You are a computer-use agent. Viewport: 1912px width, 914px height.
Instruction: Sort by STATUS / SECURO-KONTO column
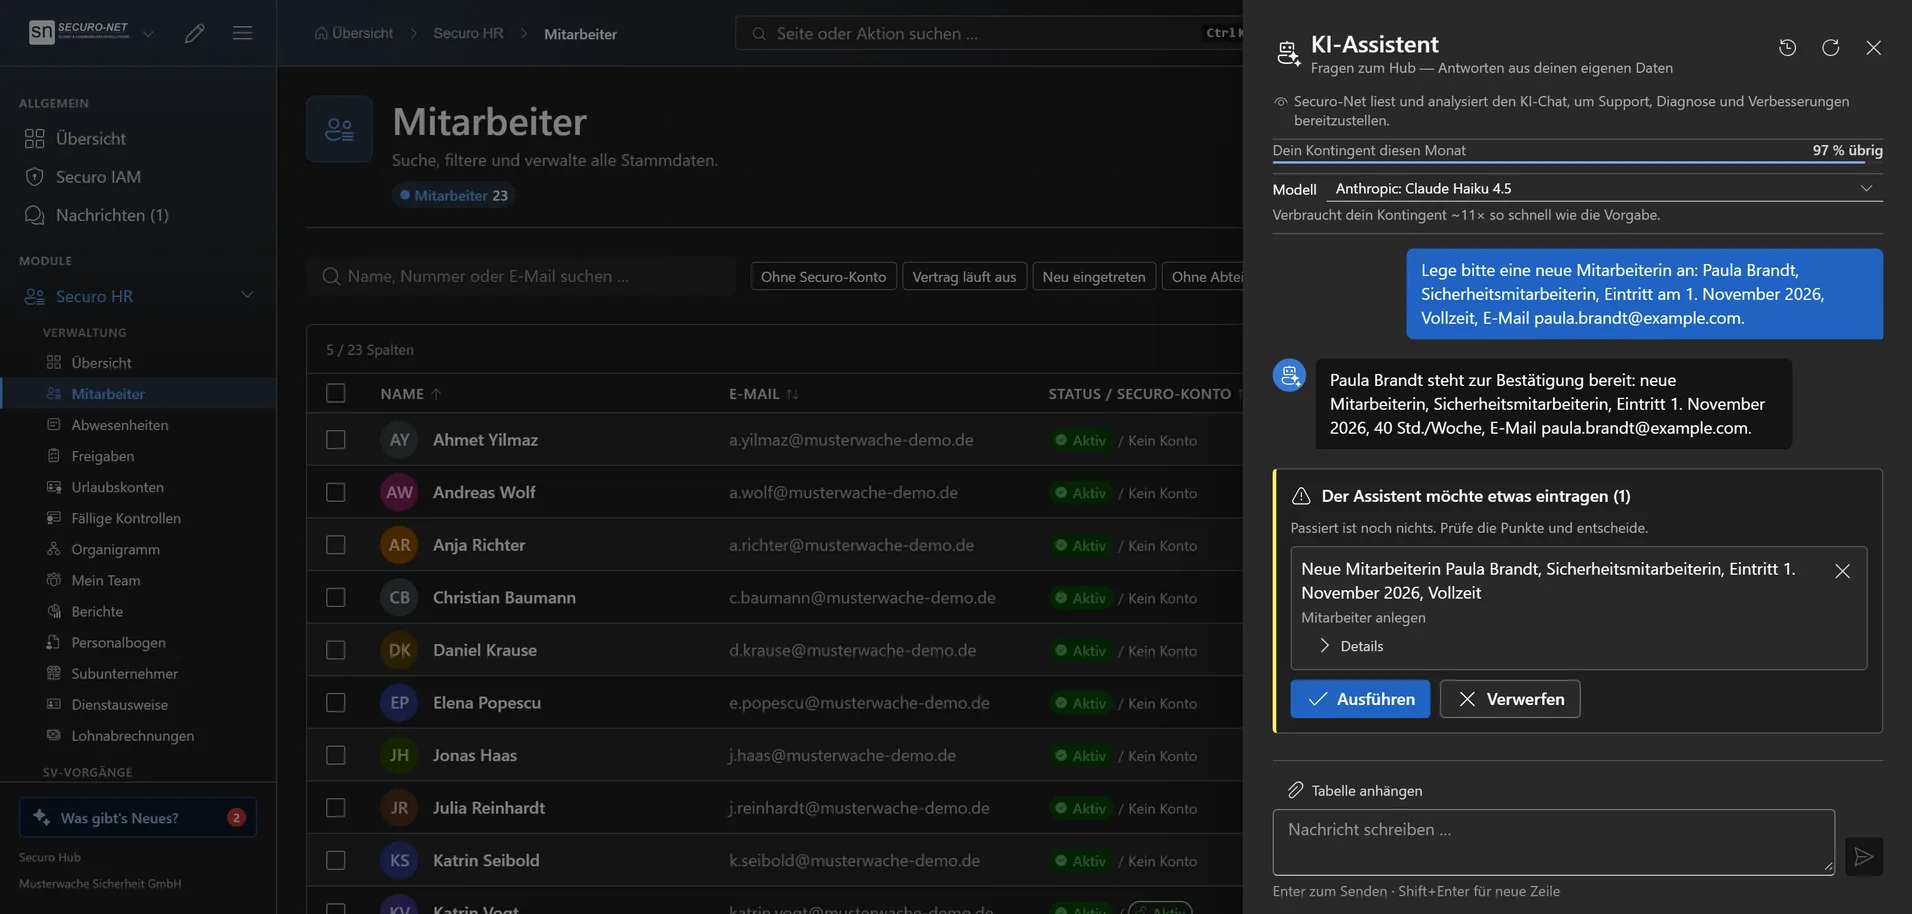1140,394
